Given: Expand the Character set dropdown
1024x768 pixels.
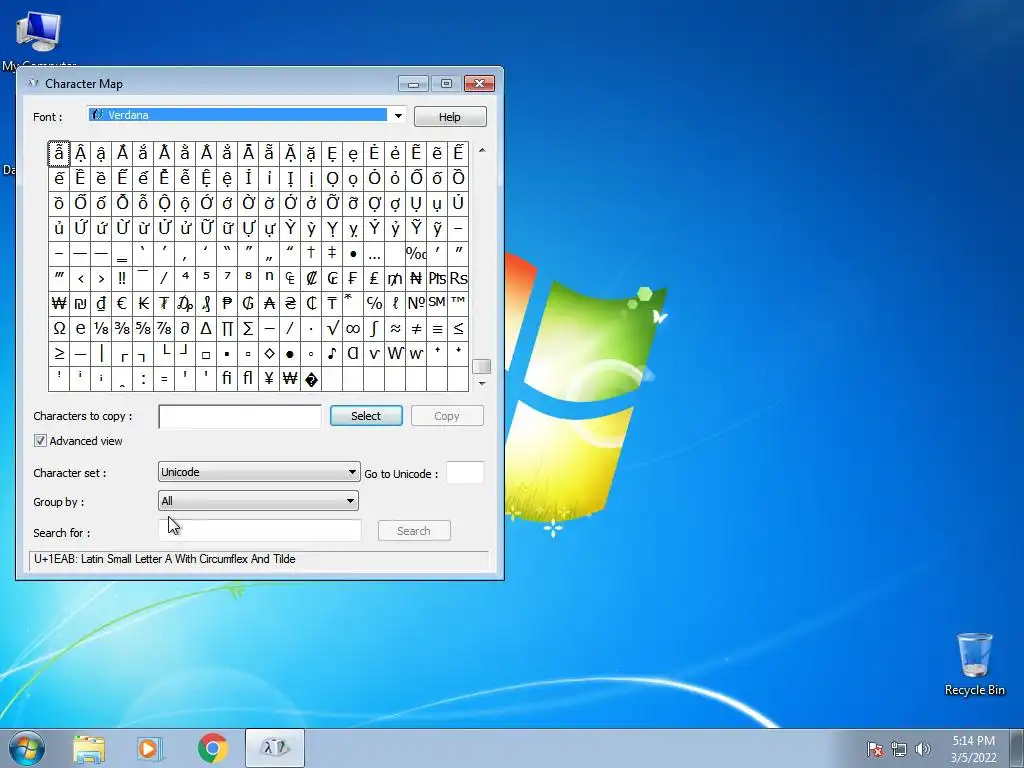Looking at the screenshot, I should coord(259,472).
